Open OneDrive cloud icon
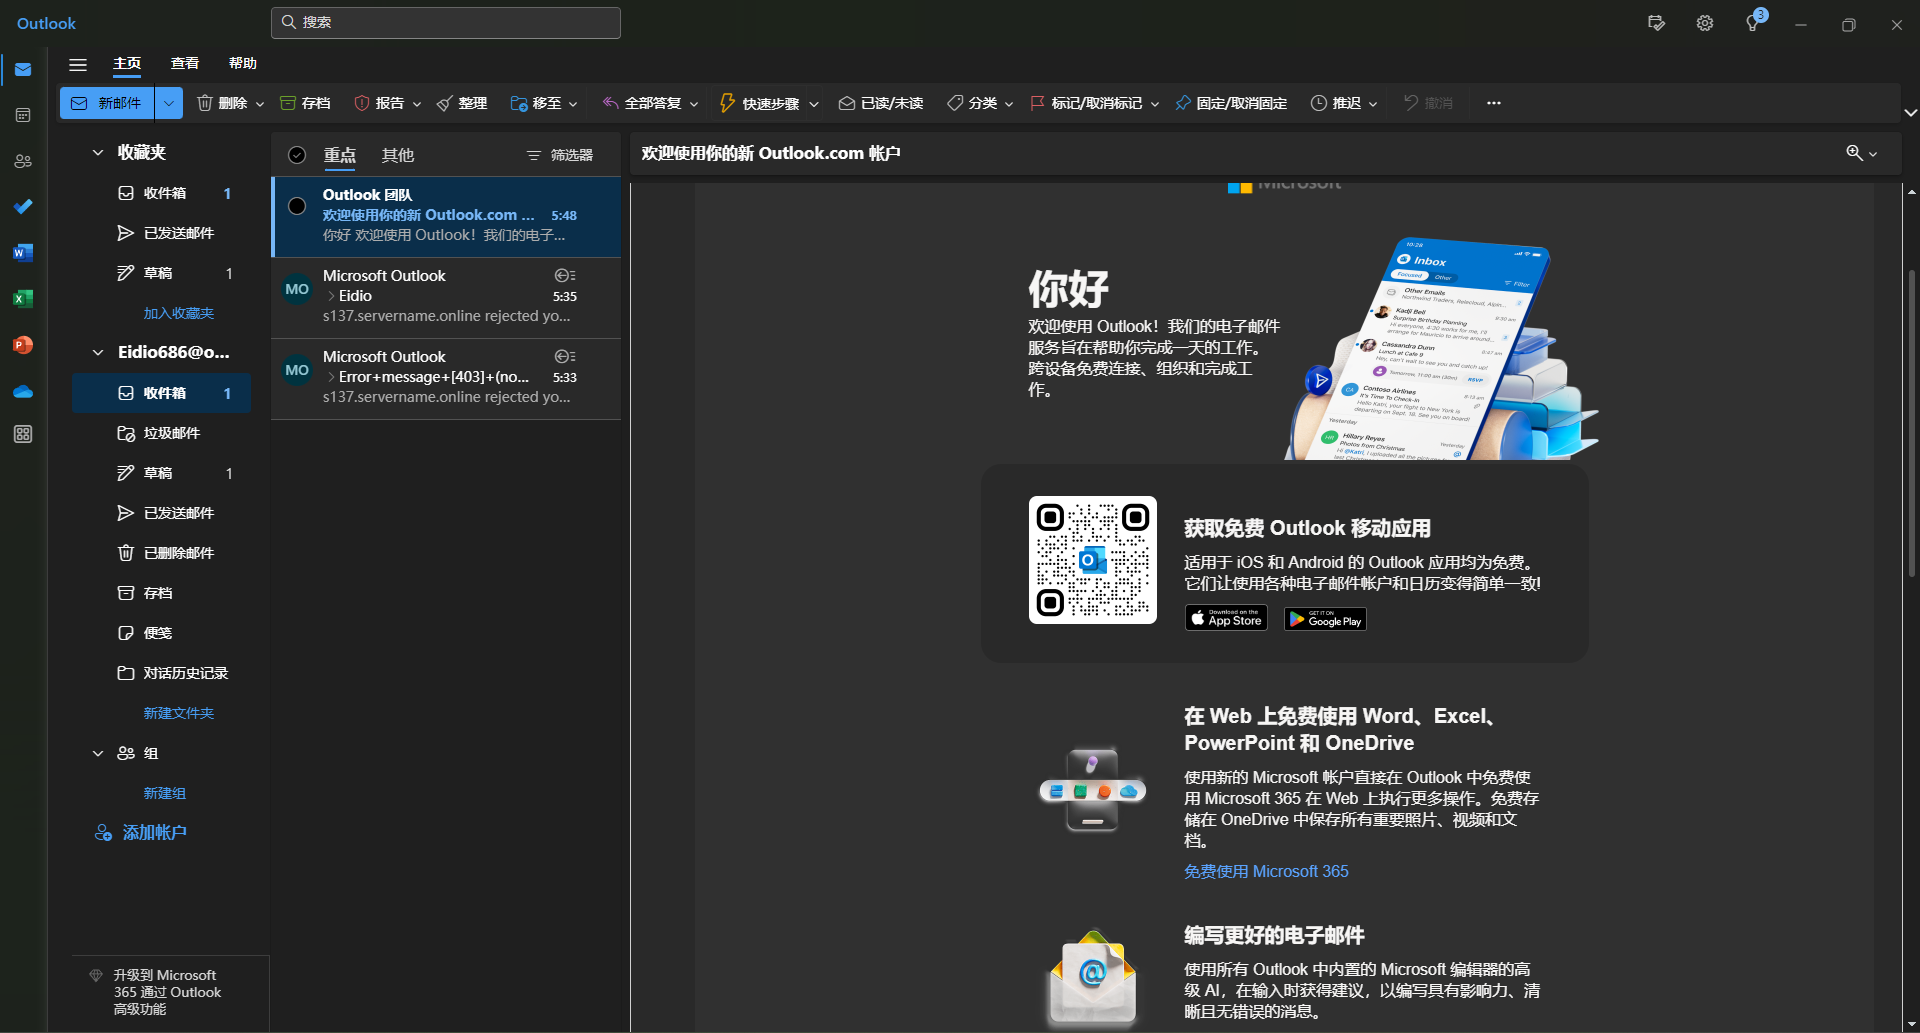The image size is (1920, 1033). point(23,391)
